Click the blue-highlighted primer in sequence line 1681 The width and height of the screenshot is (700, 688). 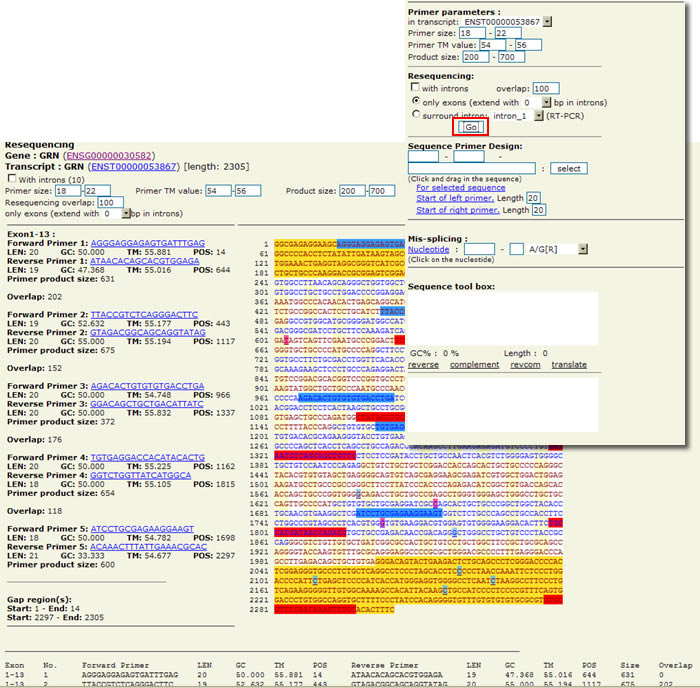(x=399, y=513)
